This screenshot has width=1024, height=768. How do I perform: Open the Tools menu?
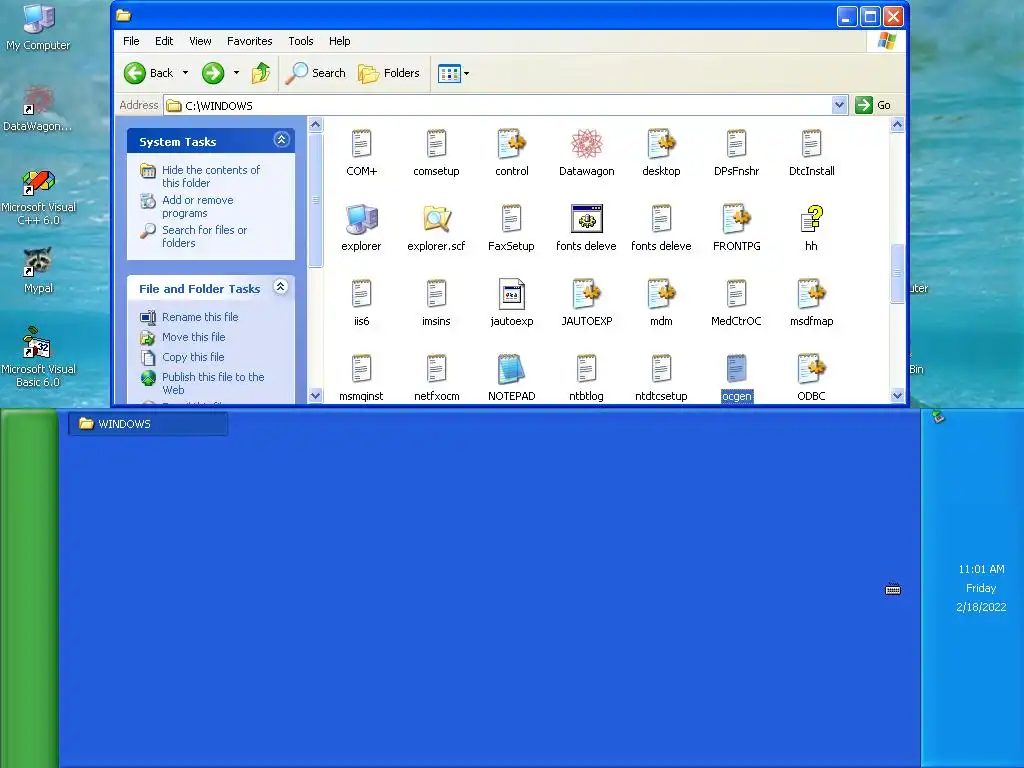301,41
